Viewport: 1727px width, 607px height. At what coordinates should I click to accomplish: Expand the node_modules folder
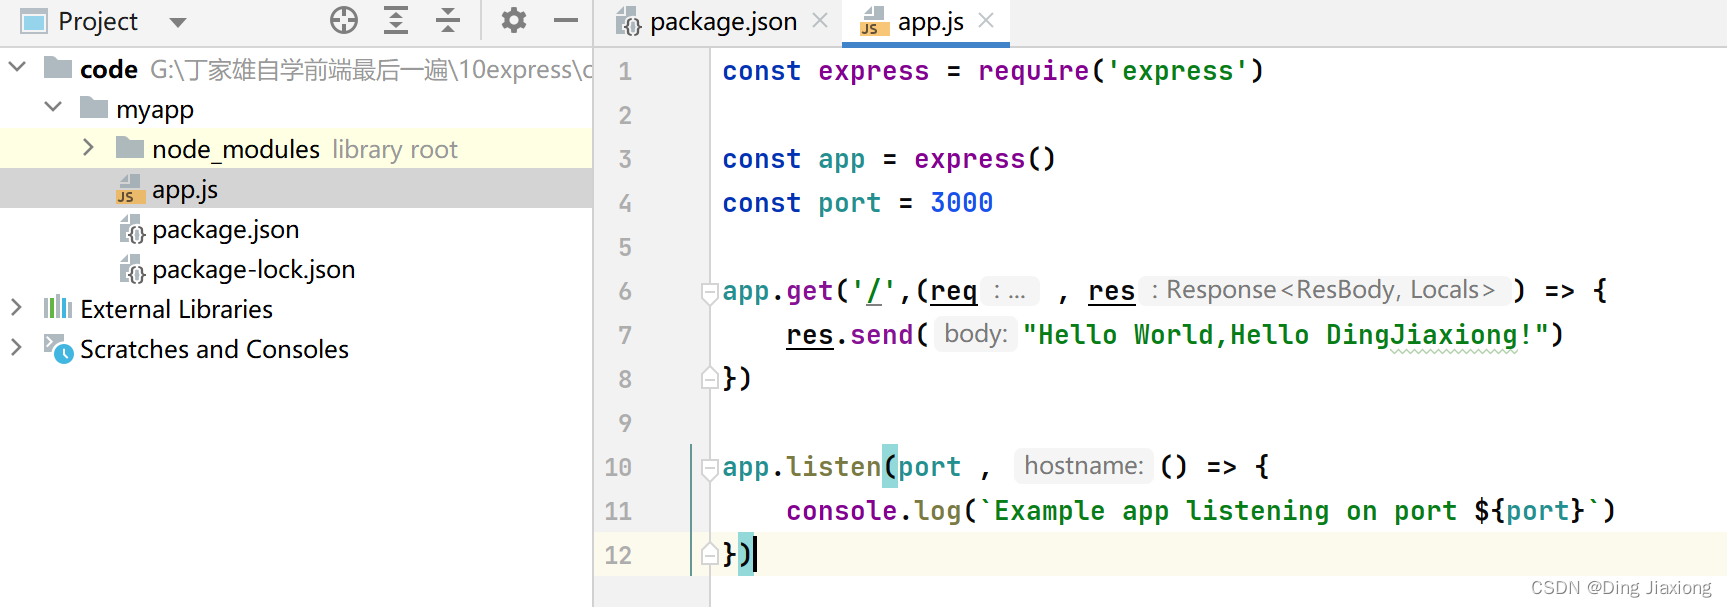[88, 148]
